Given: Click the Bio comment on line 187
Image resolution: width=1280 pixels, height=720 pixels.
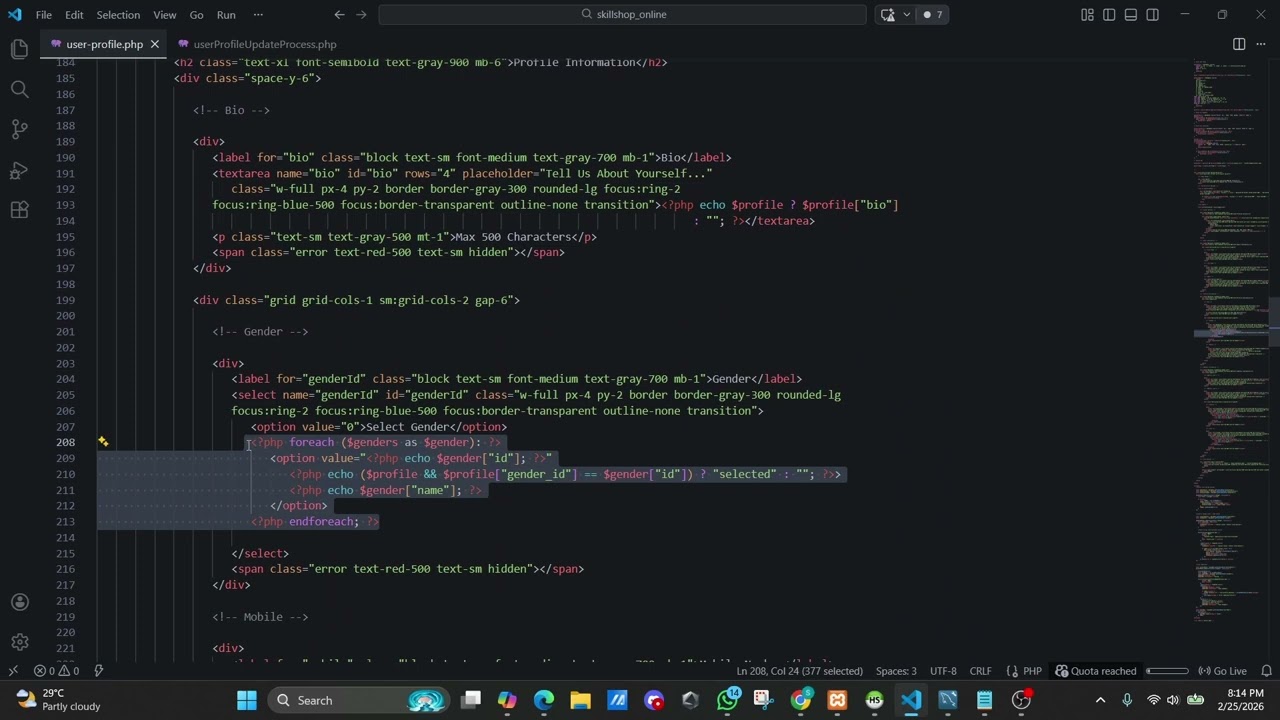Looking at the screenshot, I should click(x=231, y=110).
